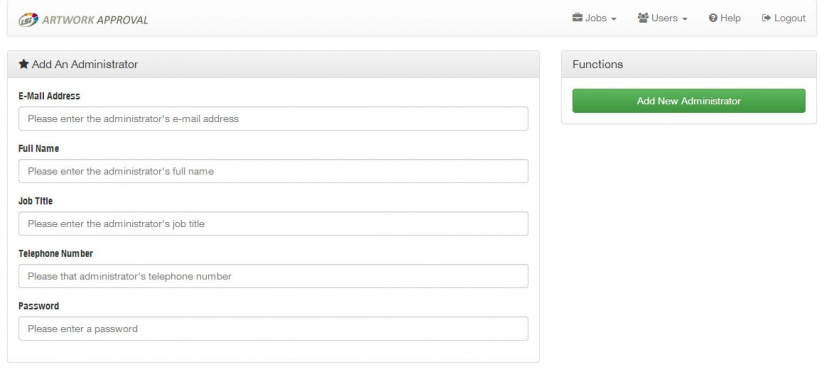Viewport: 824px width, 369px height.
Task: Expand the Jobs dropdown caret
Action: pos(613,19)
